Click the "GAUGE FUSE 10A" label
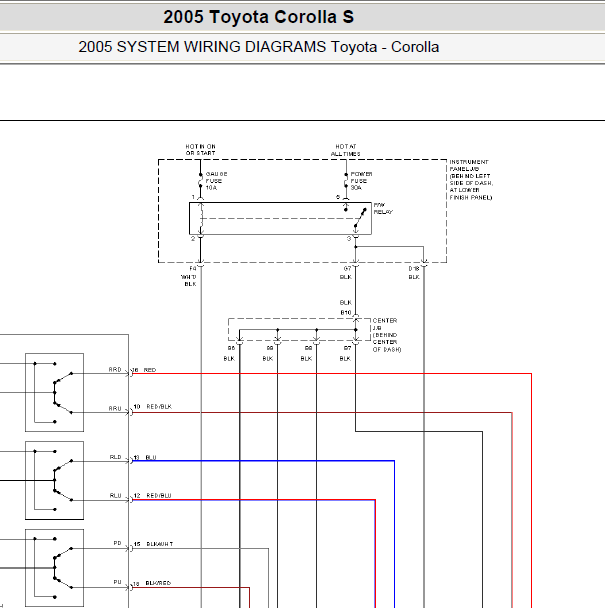The image size is (605, 608). pos(216,181)
